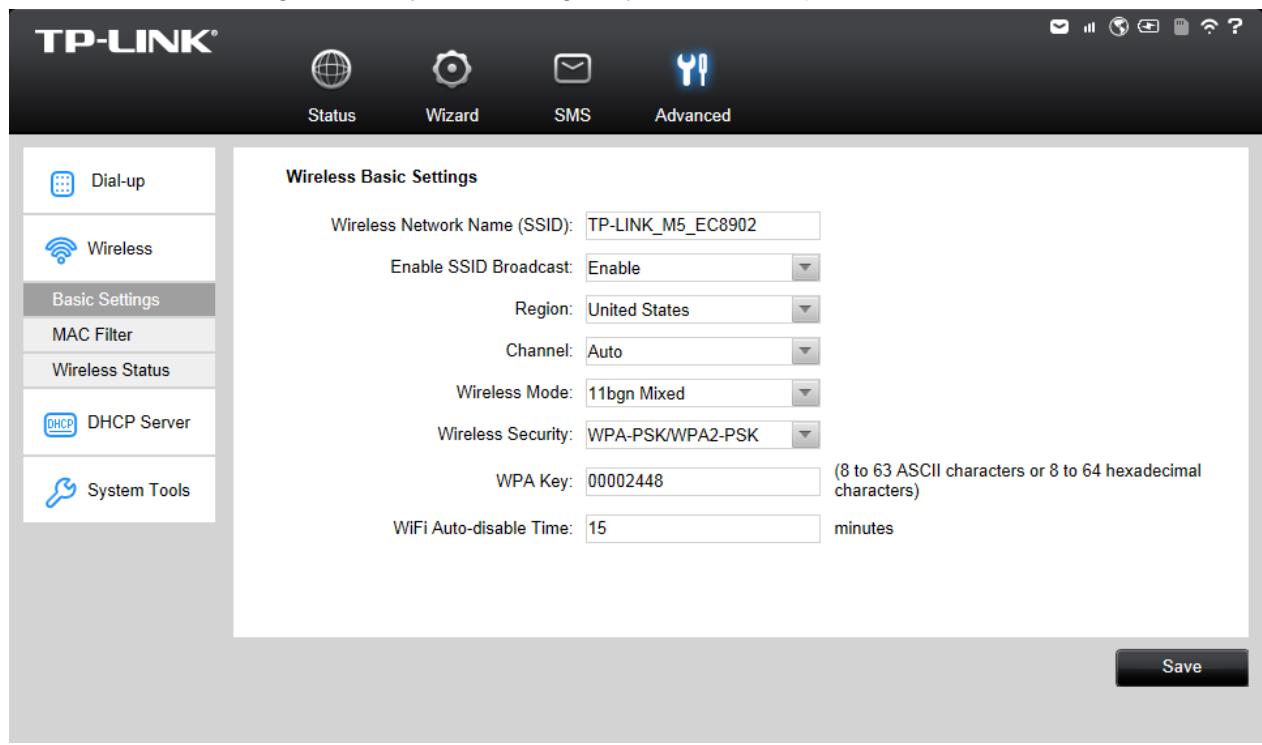The image size is (1262, 745).
Task: Select Basic Settings submenu item
Action: 119,299
